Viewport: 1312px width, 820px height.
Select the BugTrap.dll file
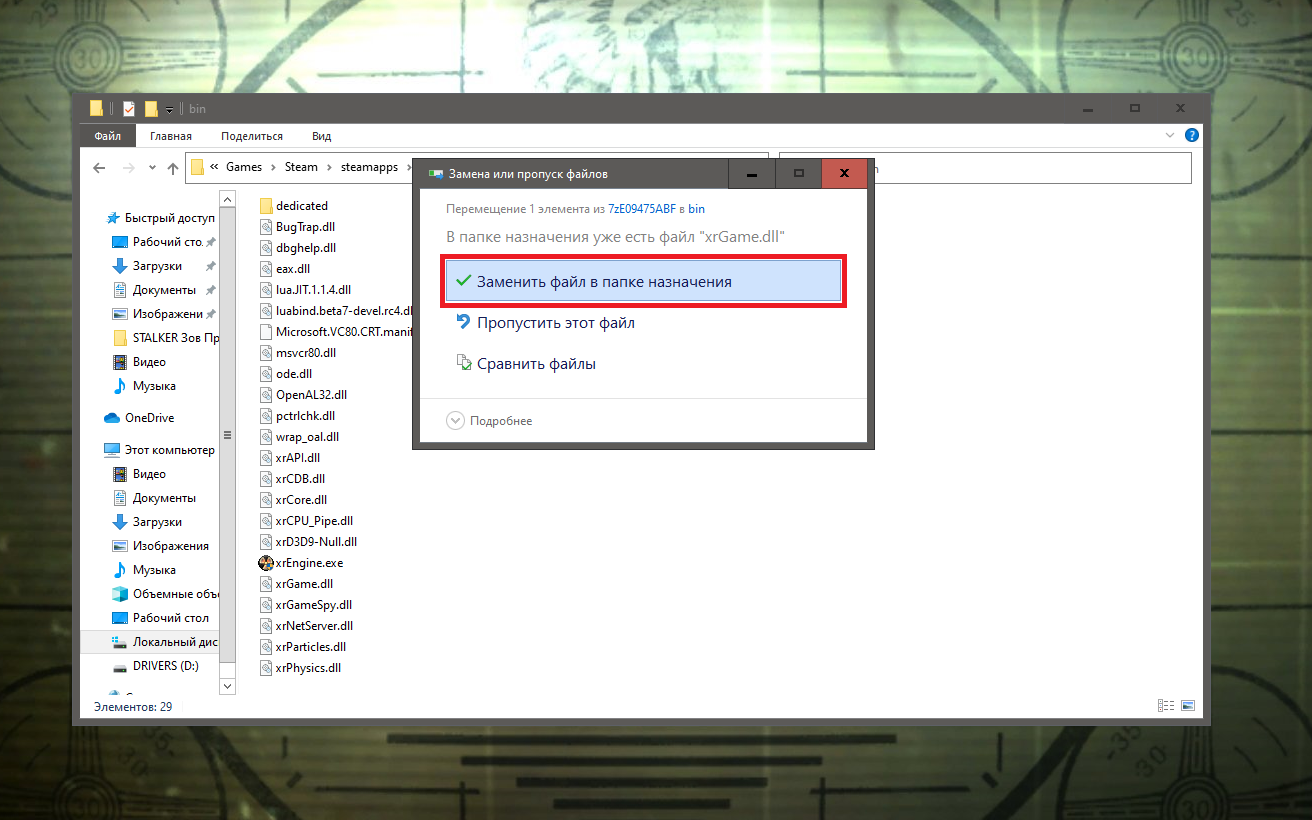pos(297,227)
